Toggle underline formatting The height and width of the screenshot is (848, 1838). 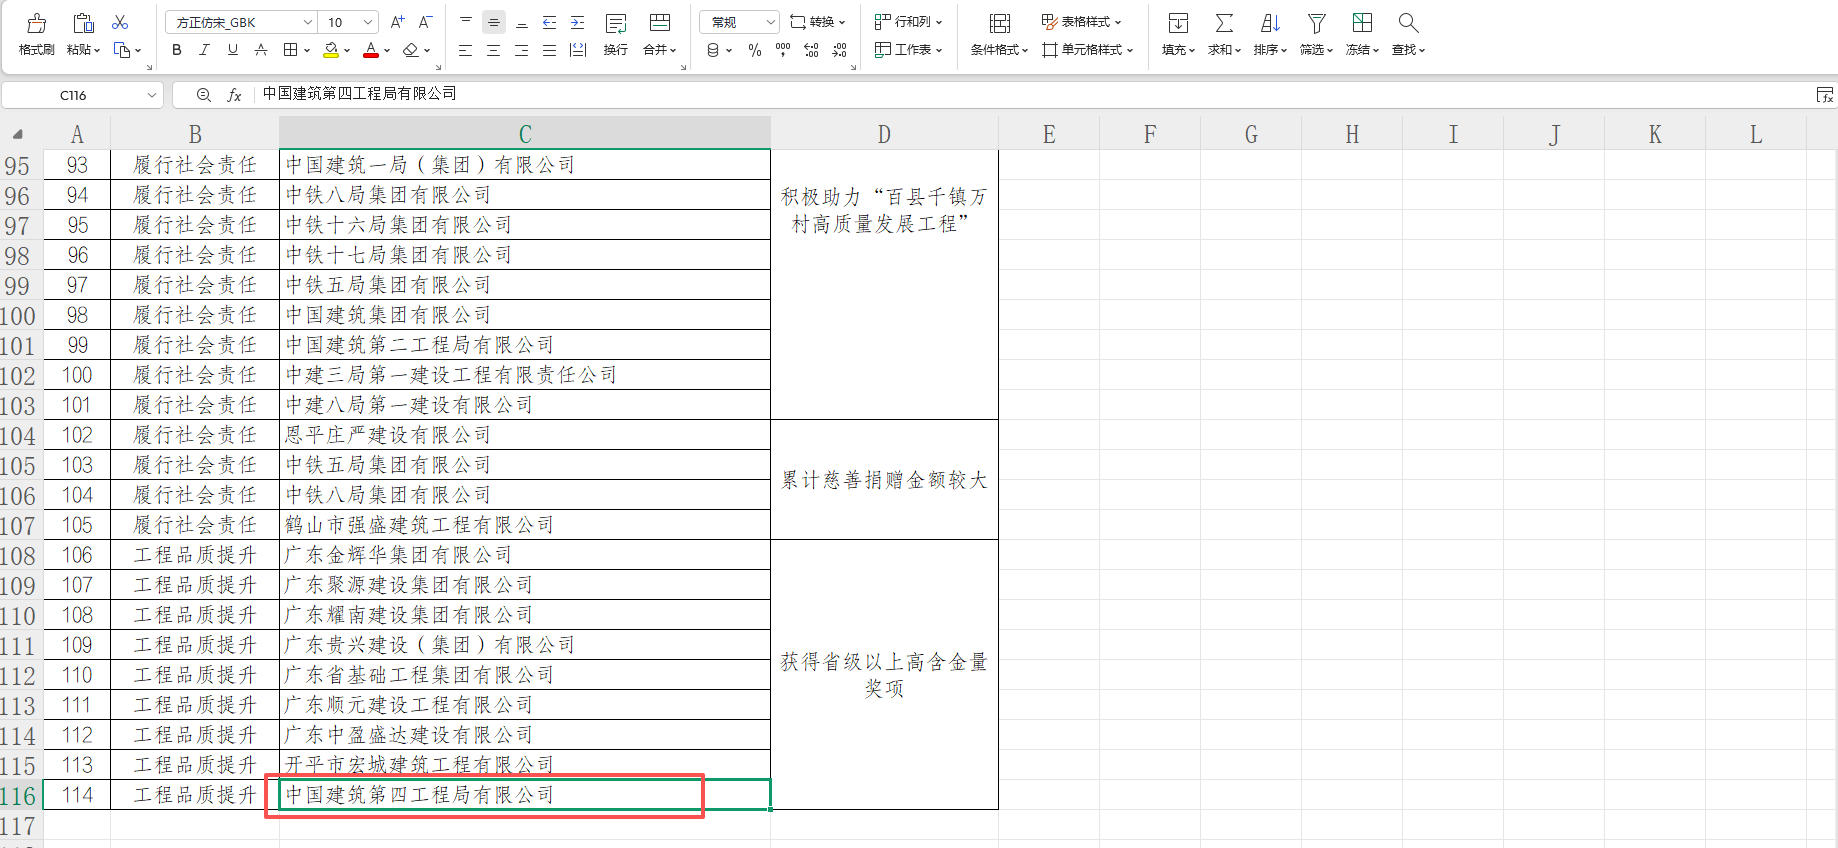(232, 50)
